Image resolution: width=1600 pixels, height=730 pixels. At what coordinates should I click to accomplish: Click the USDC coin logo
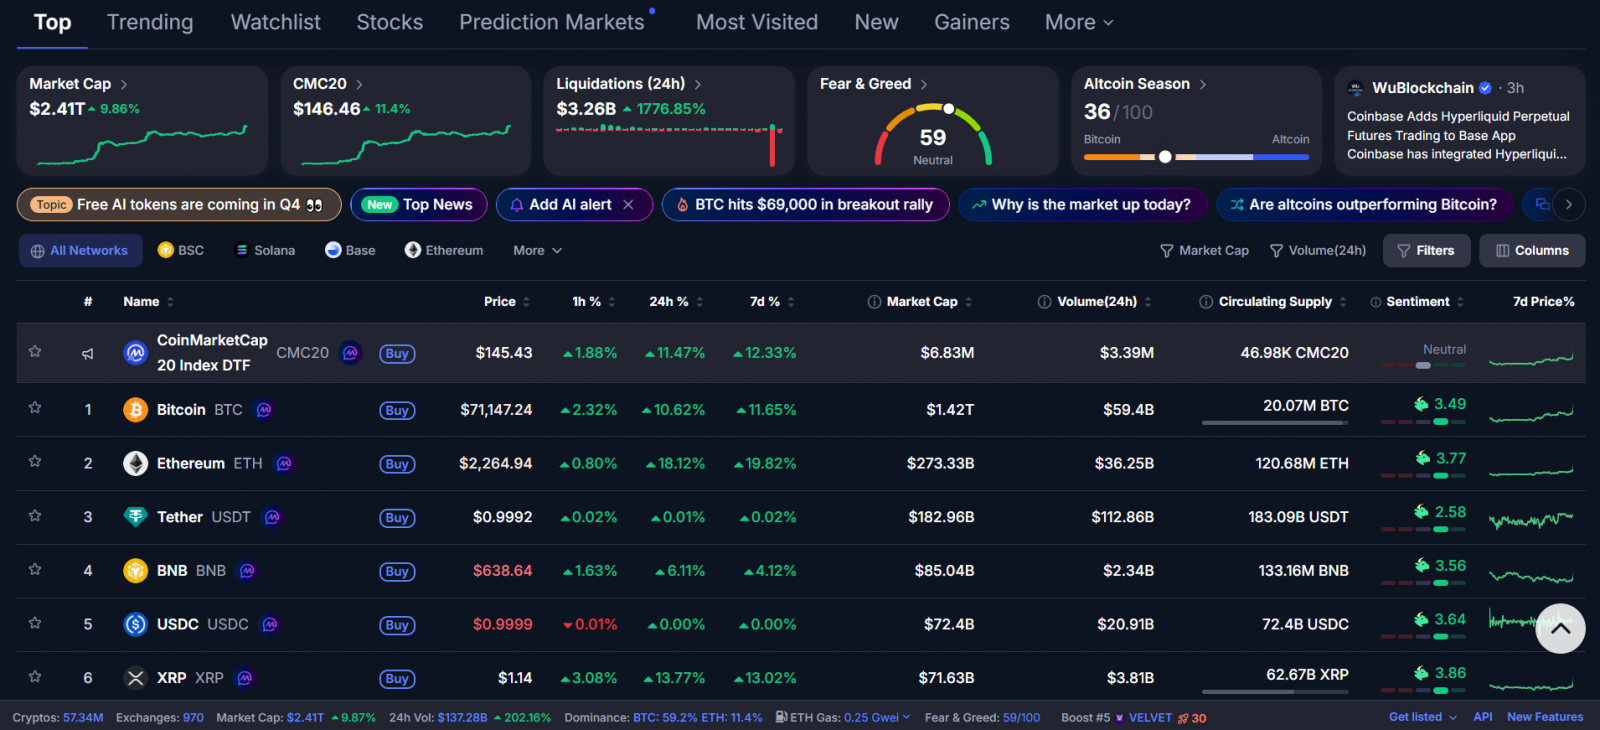135,624
